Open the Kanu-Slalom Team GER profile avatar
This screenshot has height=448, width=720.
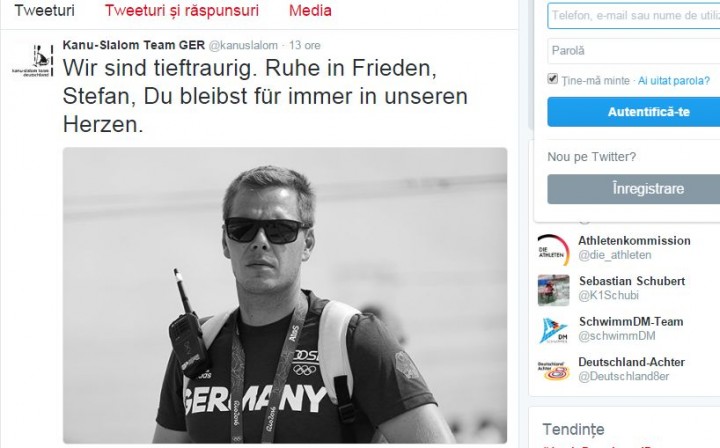(33, 60)
